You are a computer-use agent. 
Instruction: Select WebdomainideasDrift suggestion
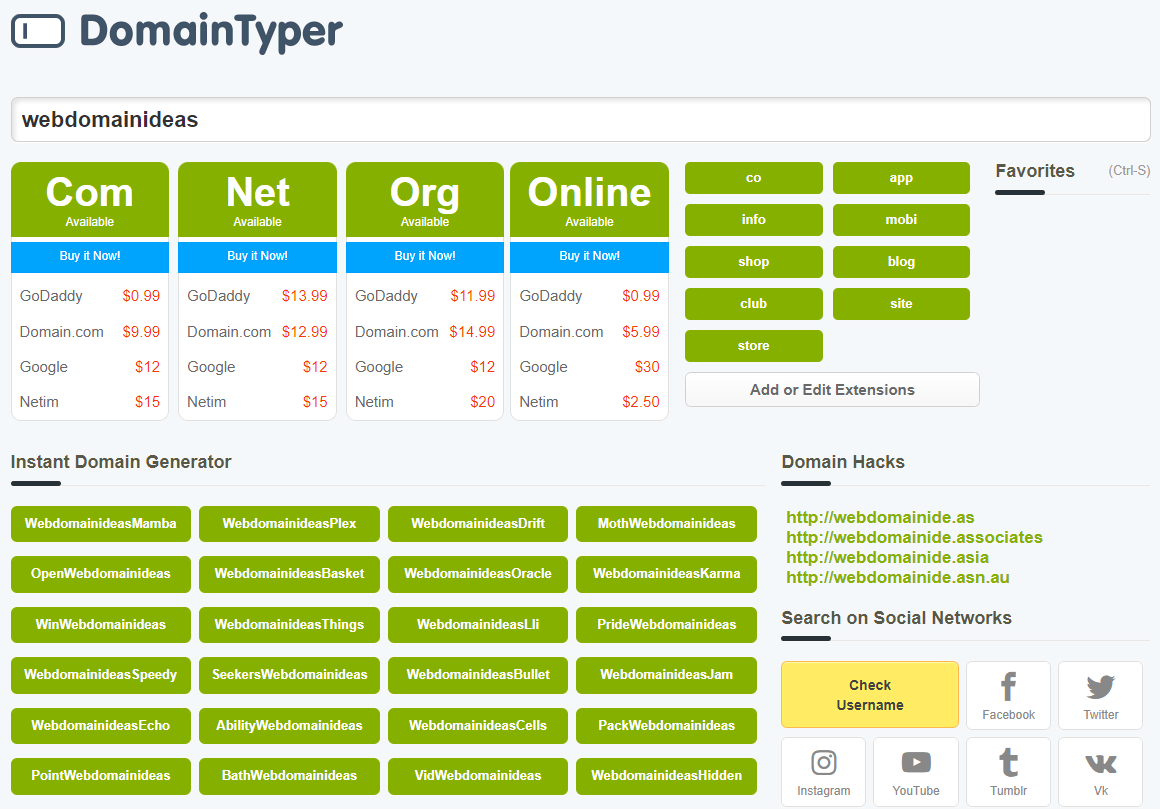(x=478, y=524)
